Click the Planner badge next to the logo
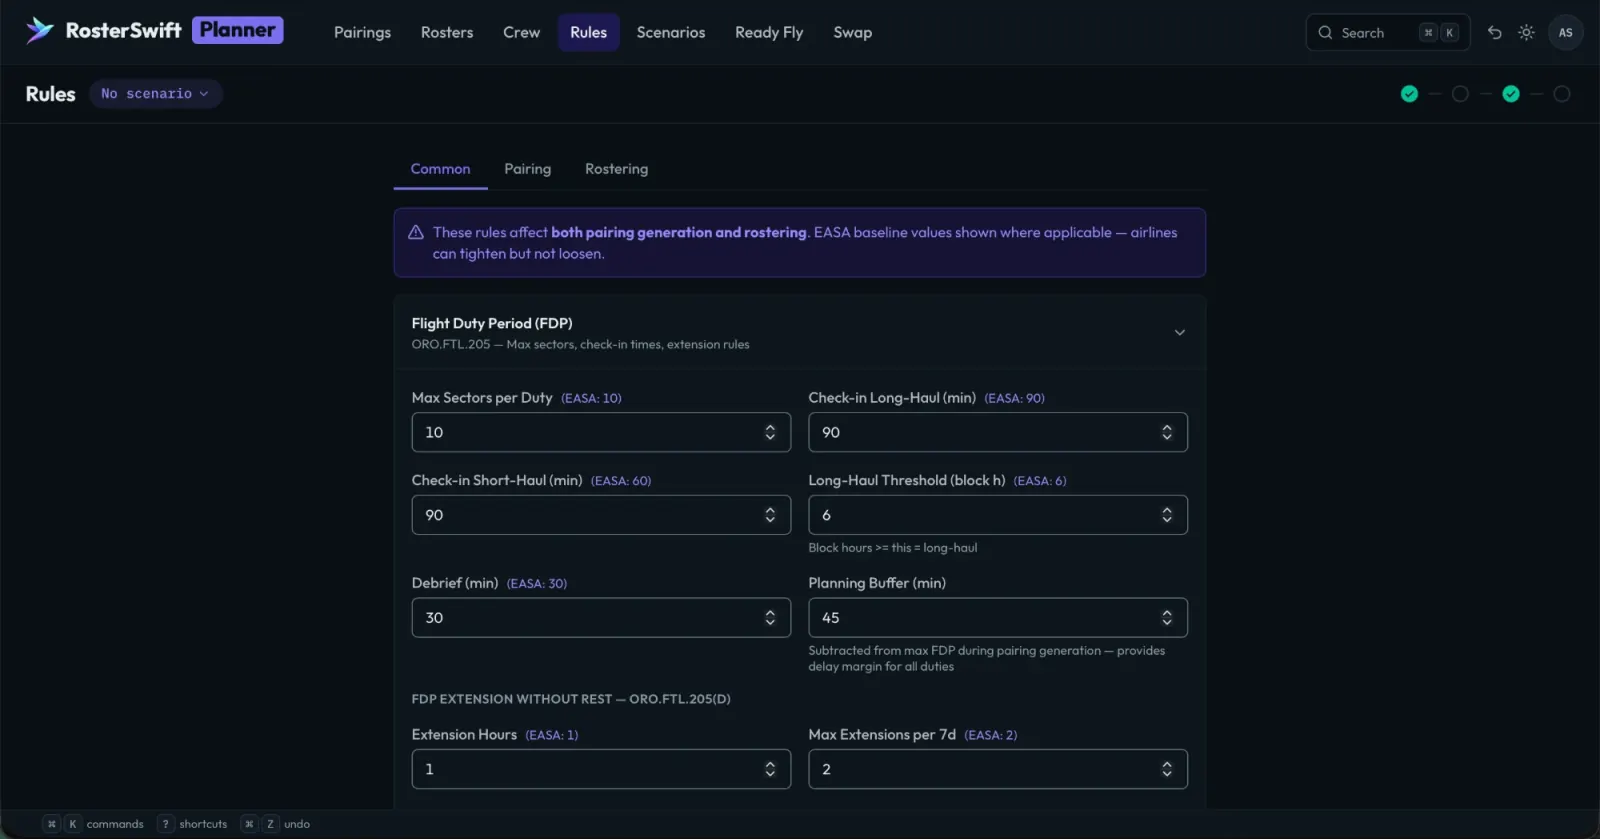The width and height of the screenshot is (1600, 839). tap(238, 30)
